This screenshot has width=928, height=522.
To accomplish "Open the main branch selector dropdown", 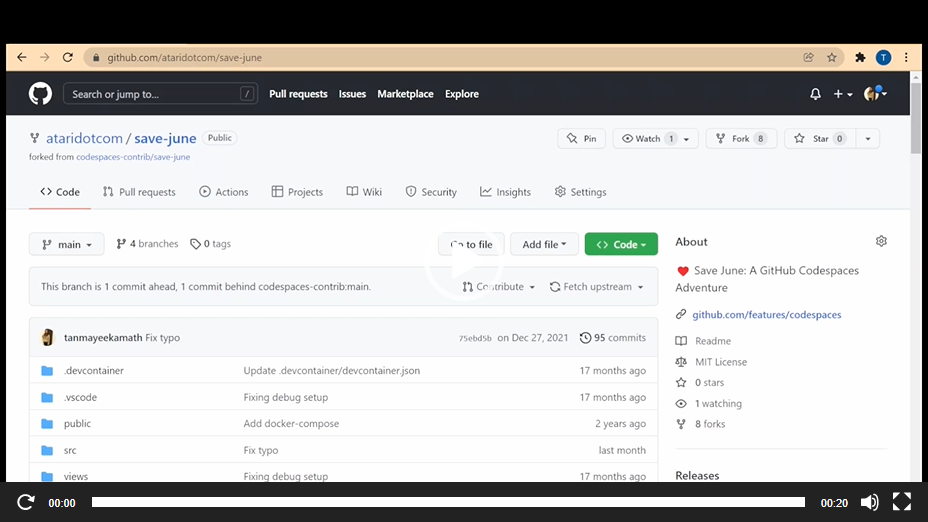I will 66,244.
